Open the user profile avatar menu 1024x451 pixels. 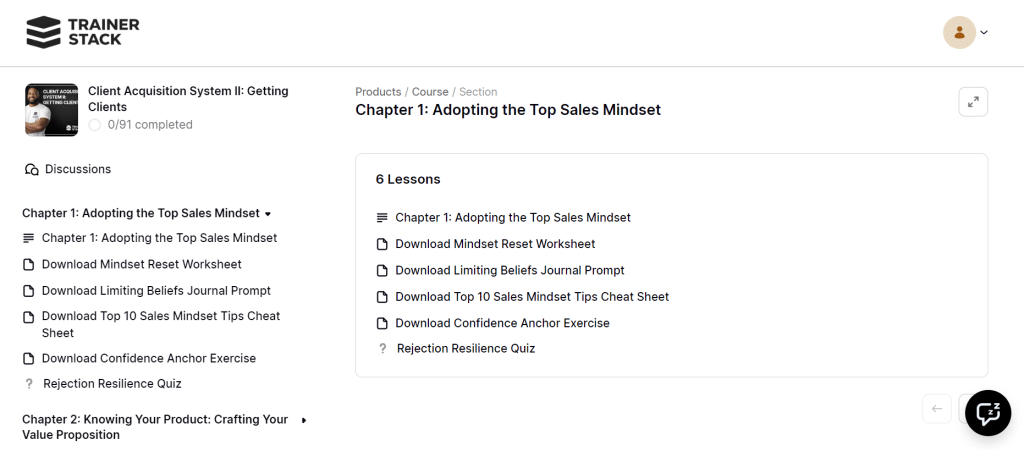coord(960,32)
